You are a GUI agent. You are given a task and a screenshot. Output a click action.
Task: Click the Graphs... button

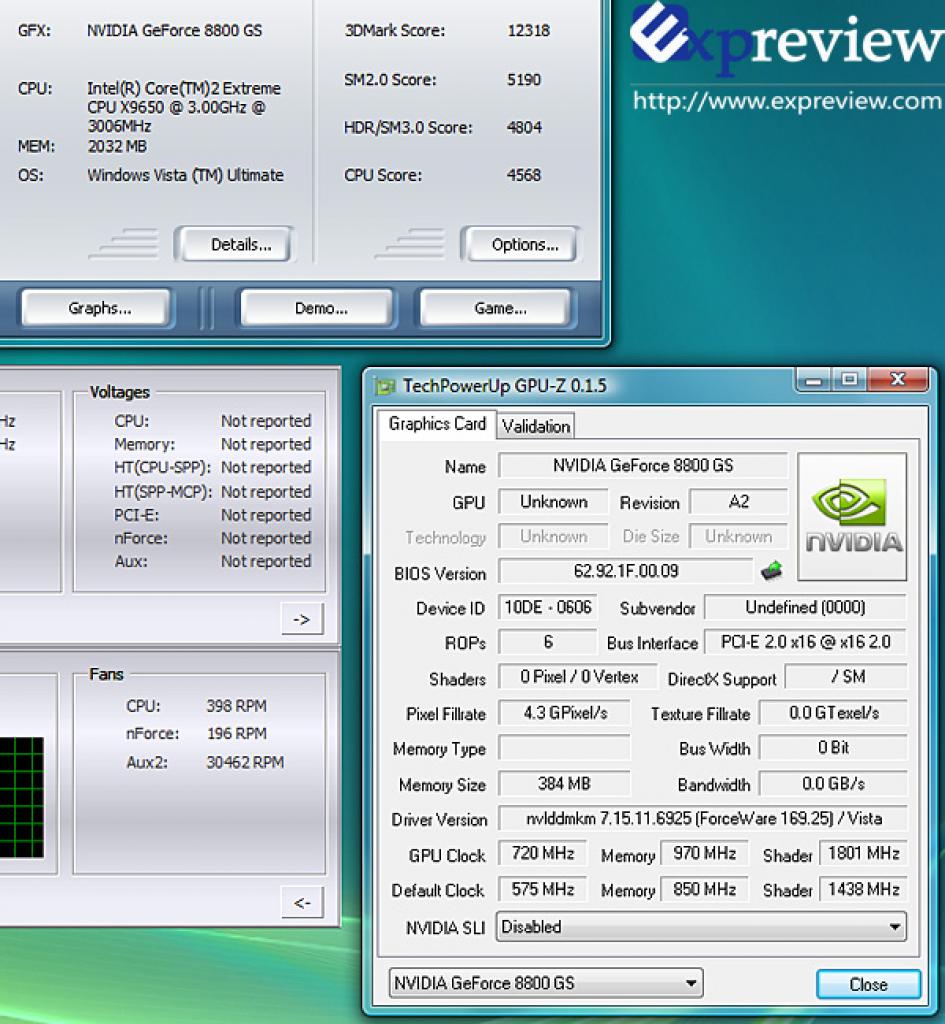[97, 308]
